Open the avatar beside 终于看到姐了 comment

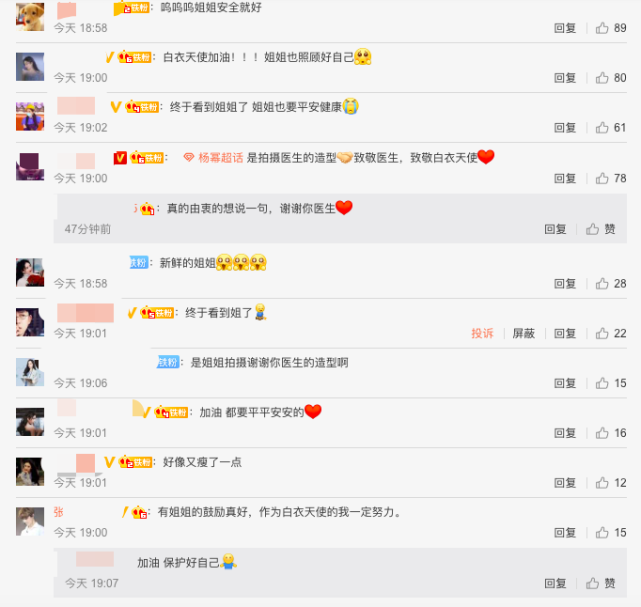click(30, 323)
